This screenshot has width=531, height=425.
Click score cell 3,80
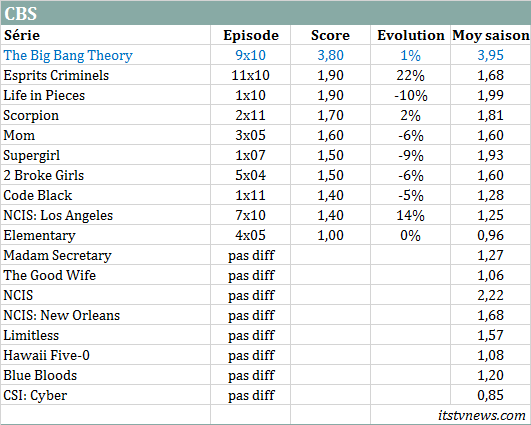(330, 55)
